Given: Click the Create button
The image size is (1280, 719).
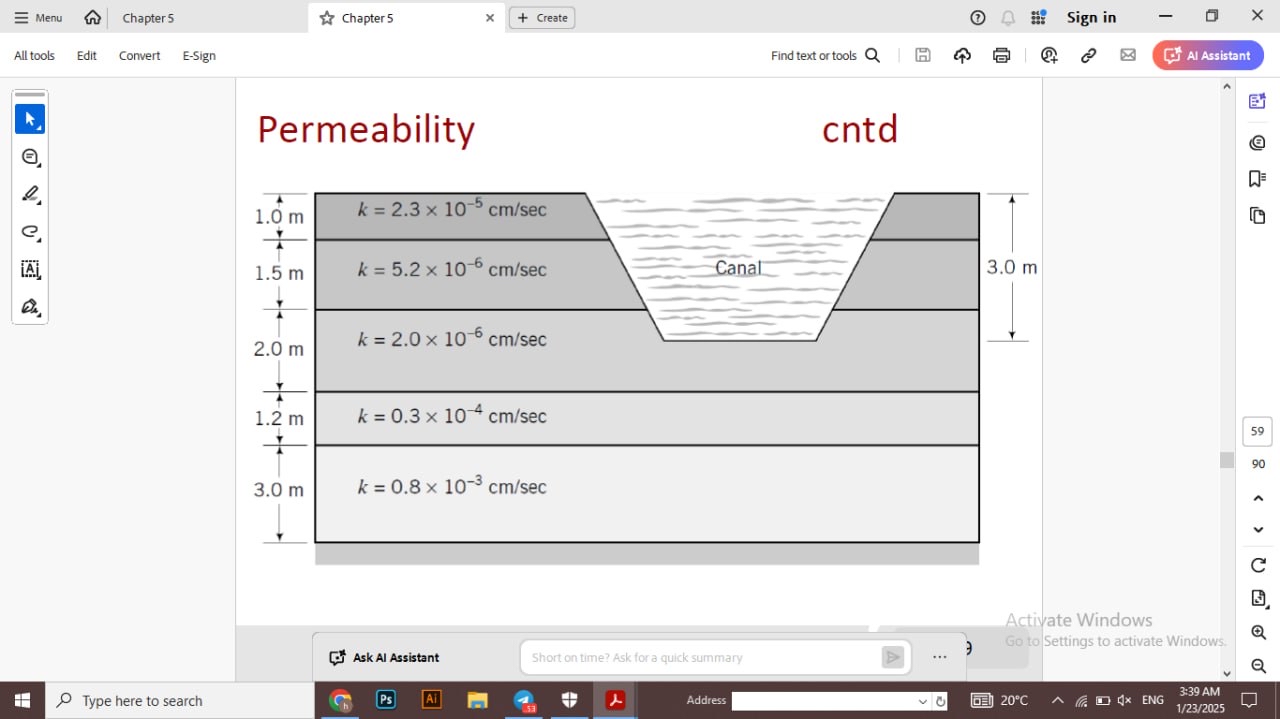Looking at the screenshot, I should click(542, 18).
